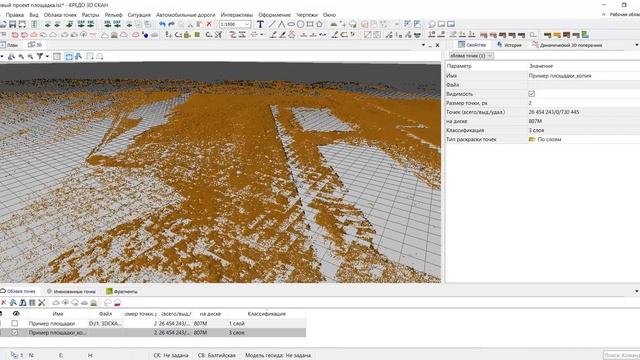Open the Автомобильные дороги menu

click(x=185, y=15)
